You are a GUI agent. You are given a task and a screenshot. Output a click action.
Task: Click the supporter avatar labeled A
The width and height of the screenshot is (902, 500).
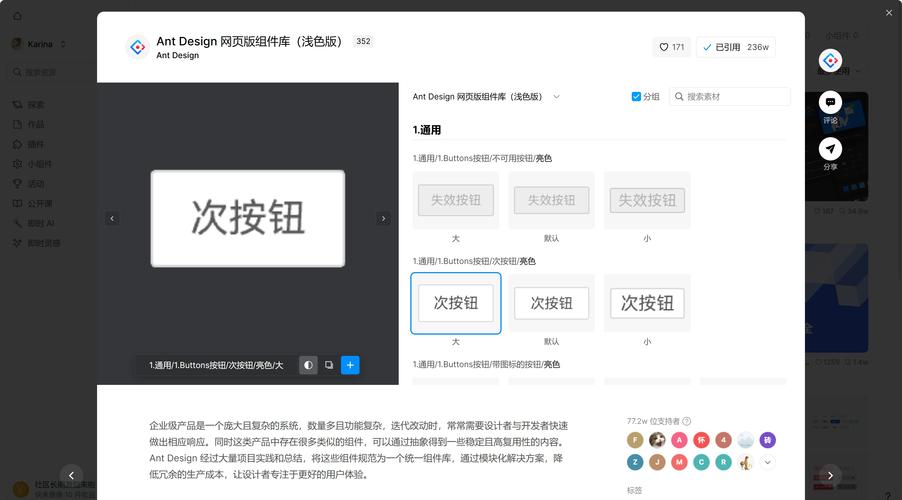click(x=679, y=440)
